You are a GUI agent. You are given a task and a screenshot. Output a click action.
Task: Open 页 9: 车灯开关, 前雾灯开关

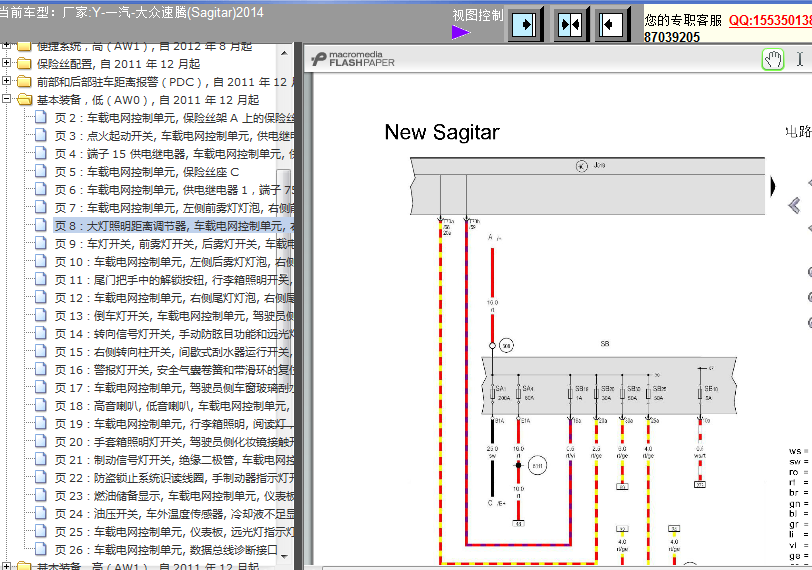174,244
